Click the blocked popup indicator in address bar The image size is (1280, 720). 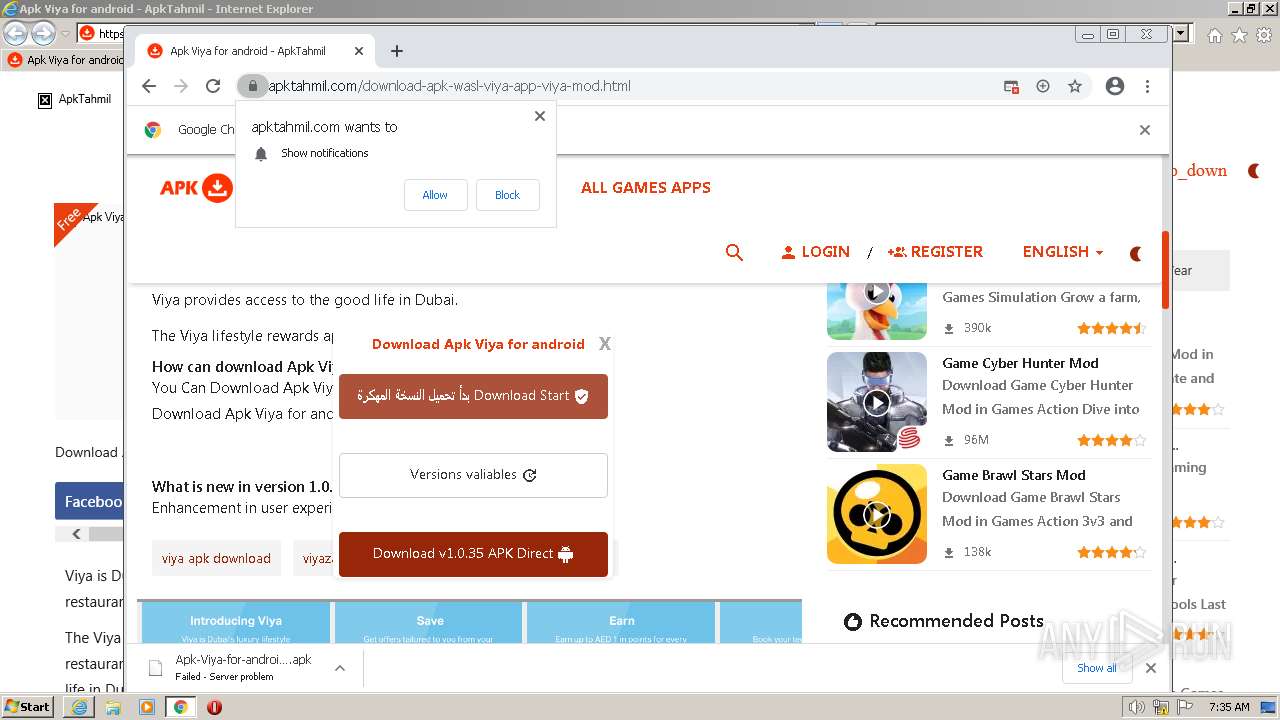tap(1011, 86)
